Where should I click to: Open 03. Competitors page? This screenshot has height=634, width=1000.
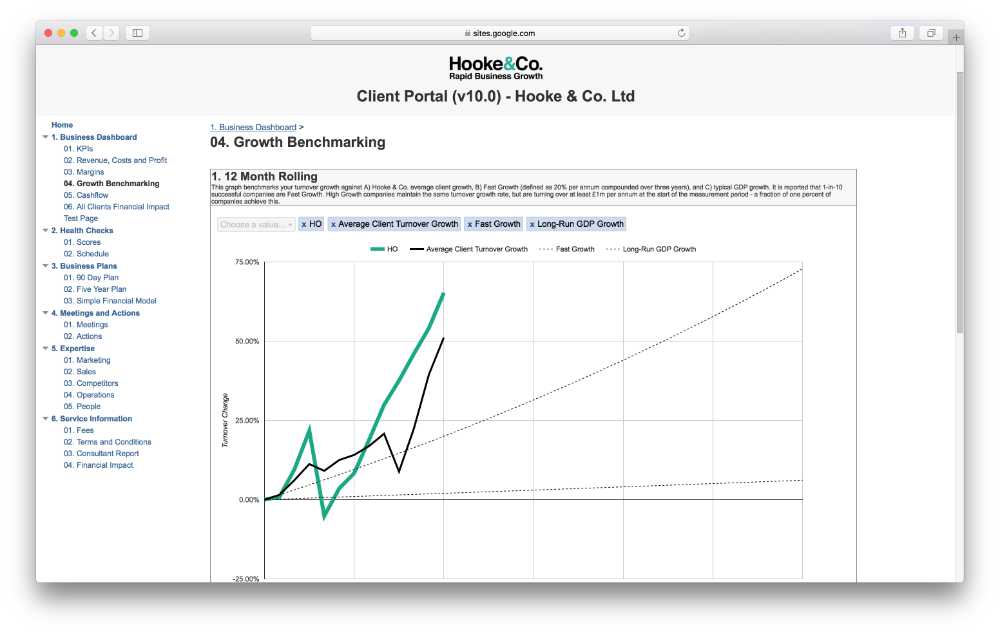coord(91,383)
